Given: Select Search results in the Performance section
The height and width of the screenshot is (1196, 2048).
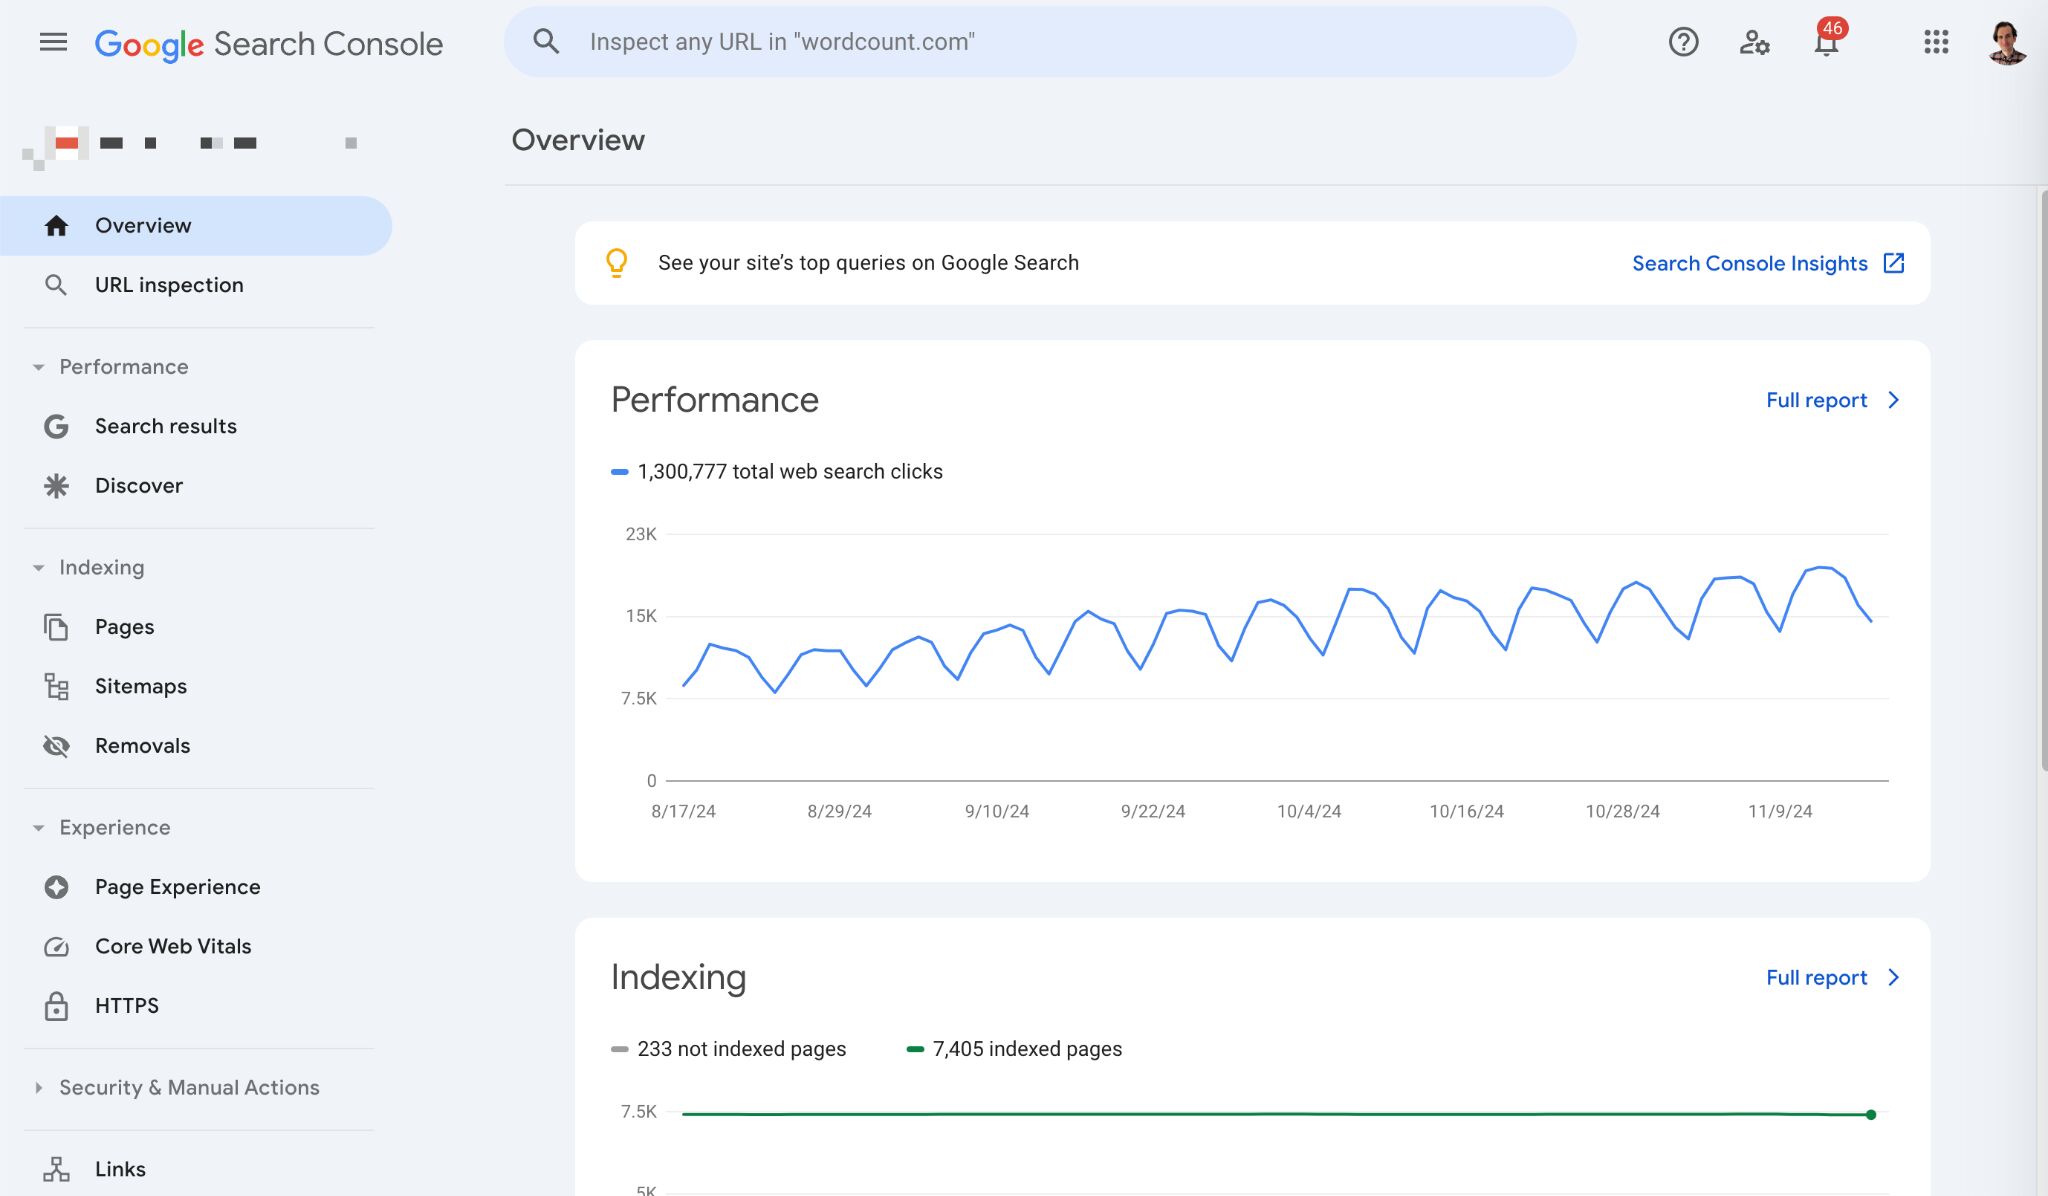Looking at the screenshot, I should [x=165, y=426].
